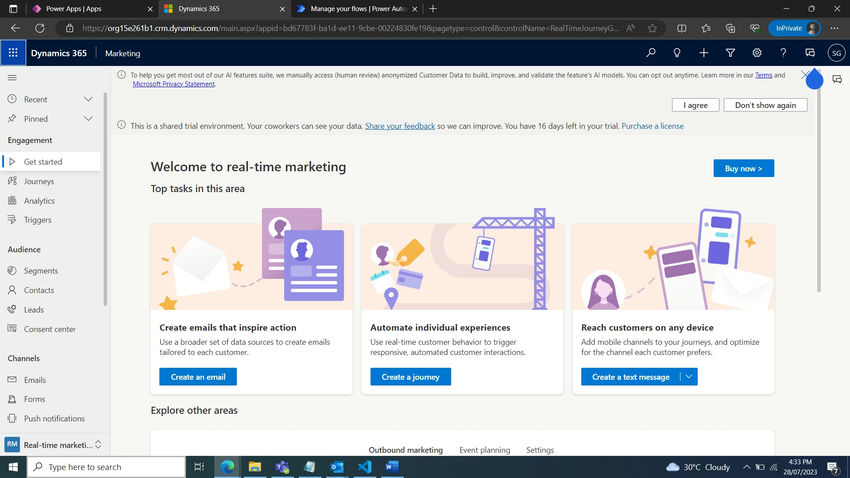Expand the Recent section

pyautogui.click(x=88, y=99)
